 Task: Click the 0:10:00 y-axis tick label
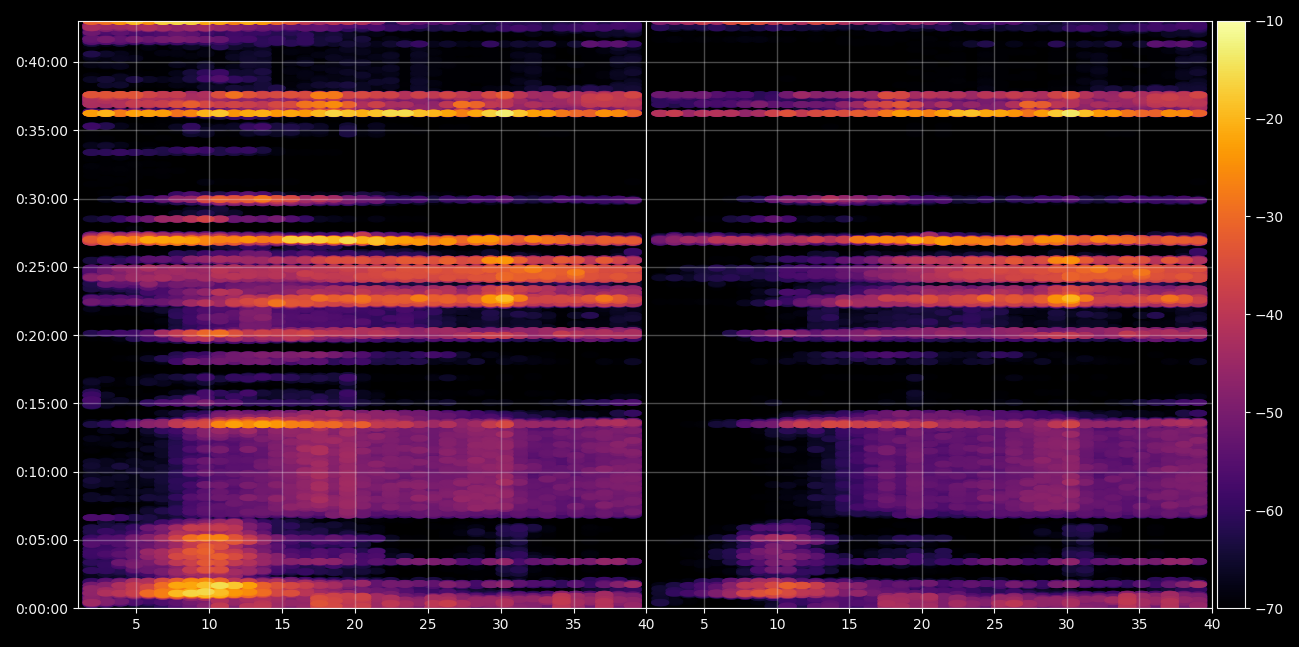[41, 472]
